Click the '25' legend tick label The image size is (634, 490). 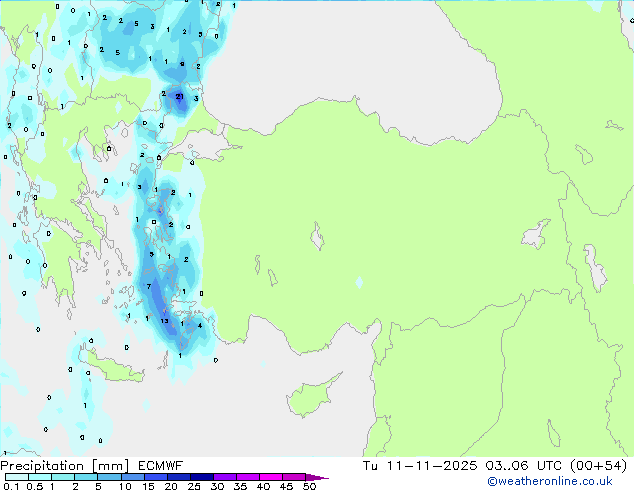(194, 486)
